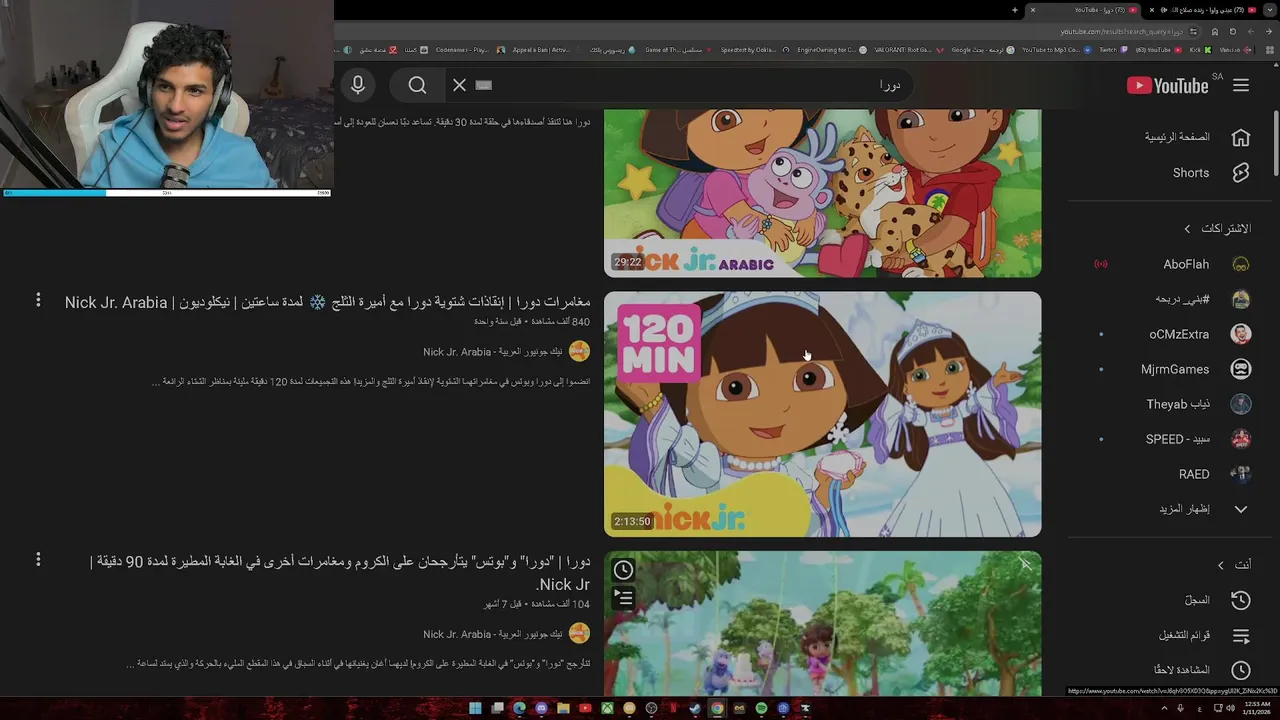This screenshot has height=720, width=1280.
Task: Go to Home (الصفحة الرئيسية) in sidebar
Action: pos(1197,137)
